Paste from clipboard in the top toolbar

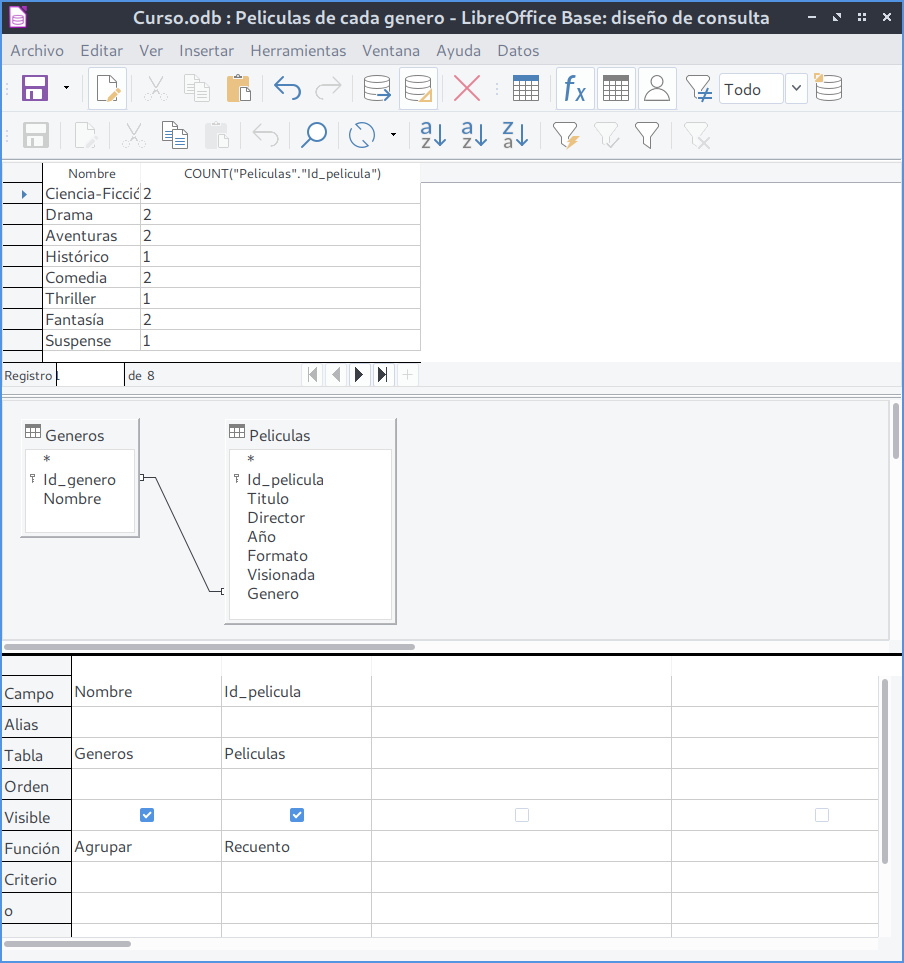[x=238, y=88]
